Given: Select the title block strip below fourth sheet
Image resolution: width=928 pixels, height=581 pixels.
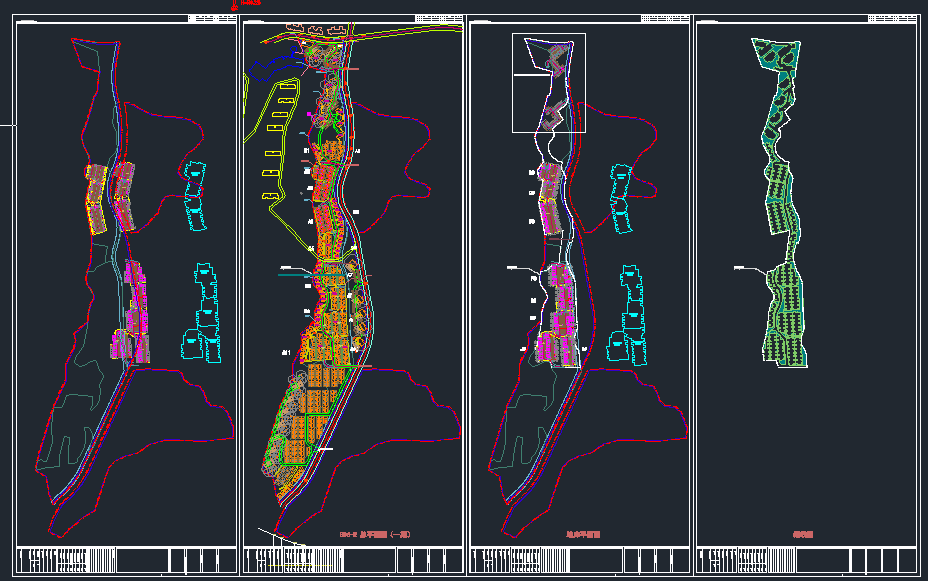Looking at the screenshot, I should pyautogui.click(x=805, y=560).
